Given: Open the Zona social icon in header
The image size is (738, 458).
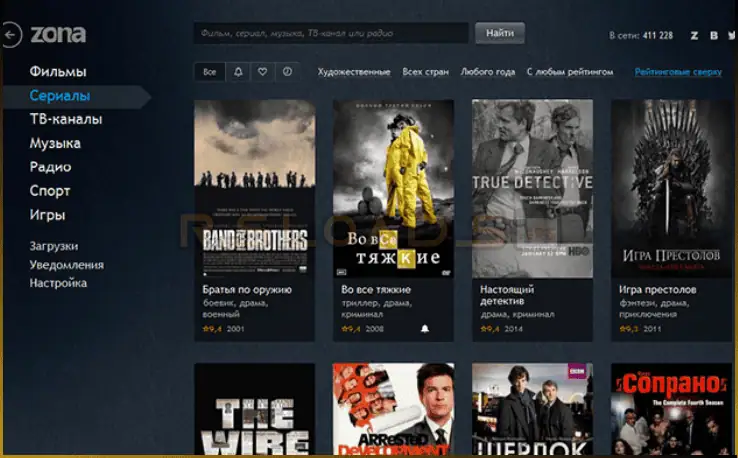Looking at the screenshot, I should [694, 35].
